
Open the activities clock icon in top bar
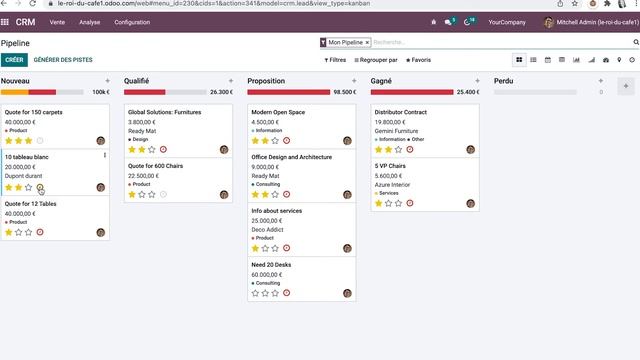(468, 22)
